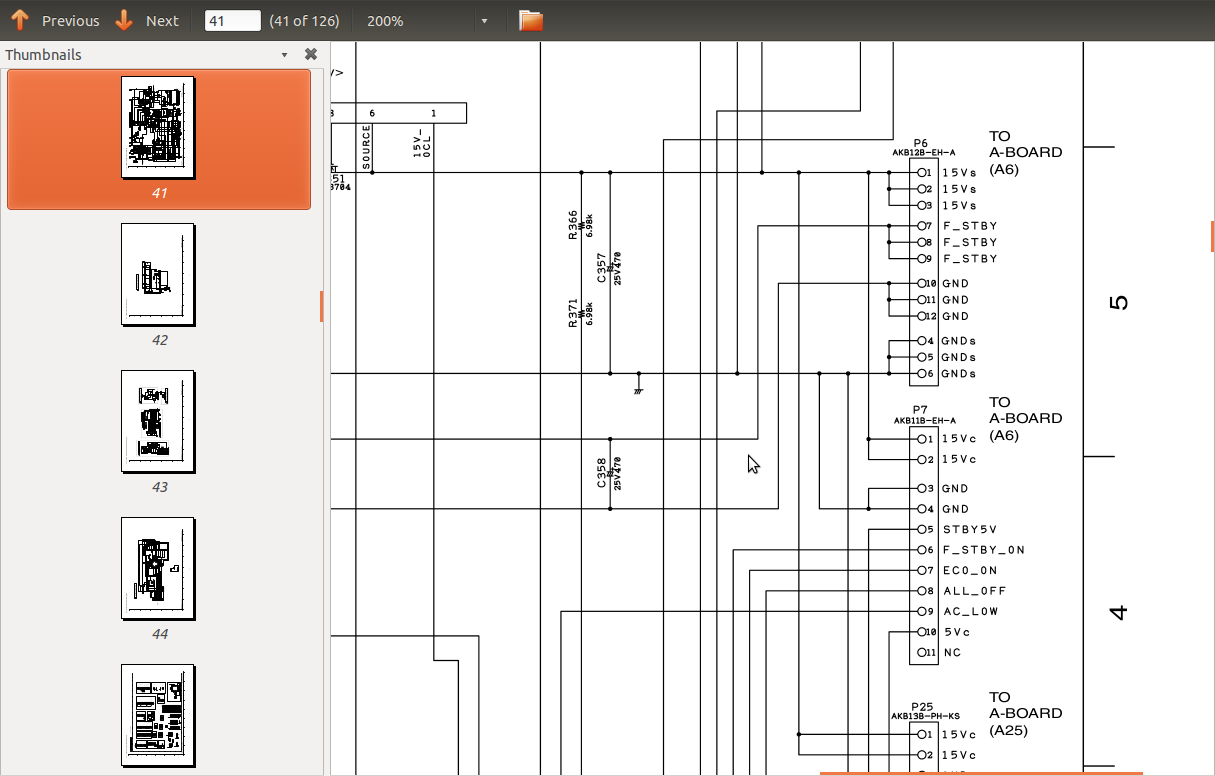Close the Thumbnails sidebar with the X
Screen dimensions: 1215x776
coord(311,55)
